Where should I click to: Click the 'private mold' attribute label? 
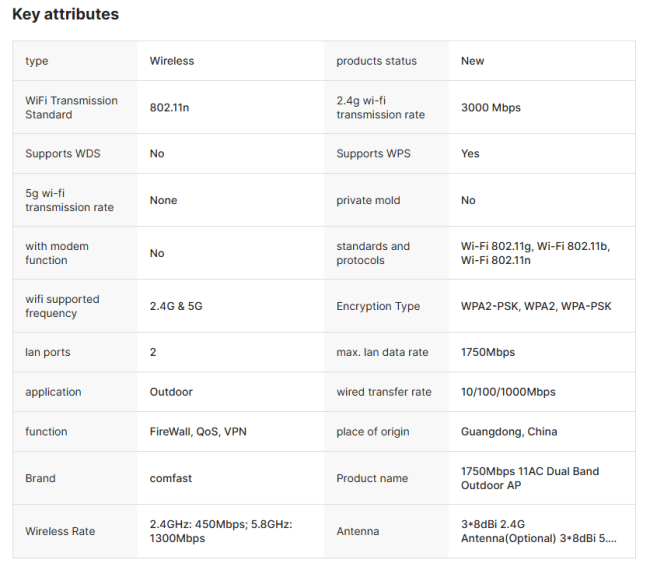[x=368, y=200]
